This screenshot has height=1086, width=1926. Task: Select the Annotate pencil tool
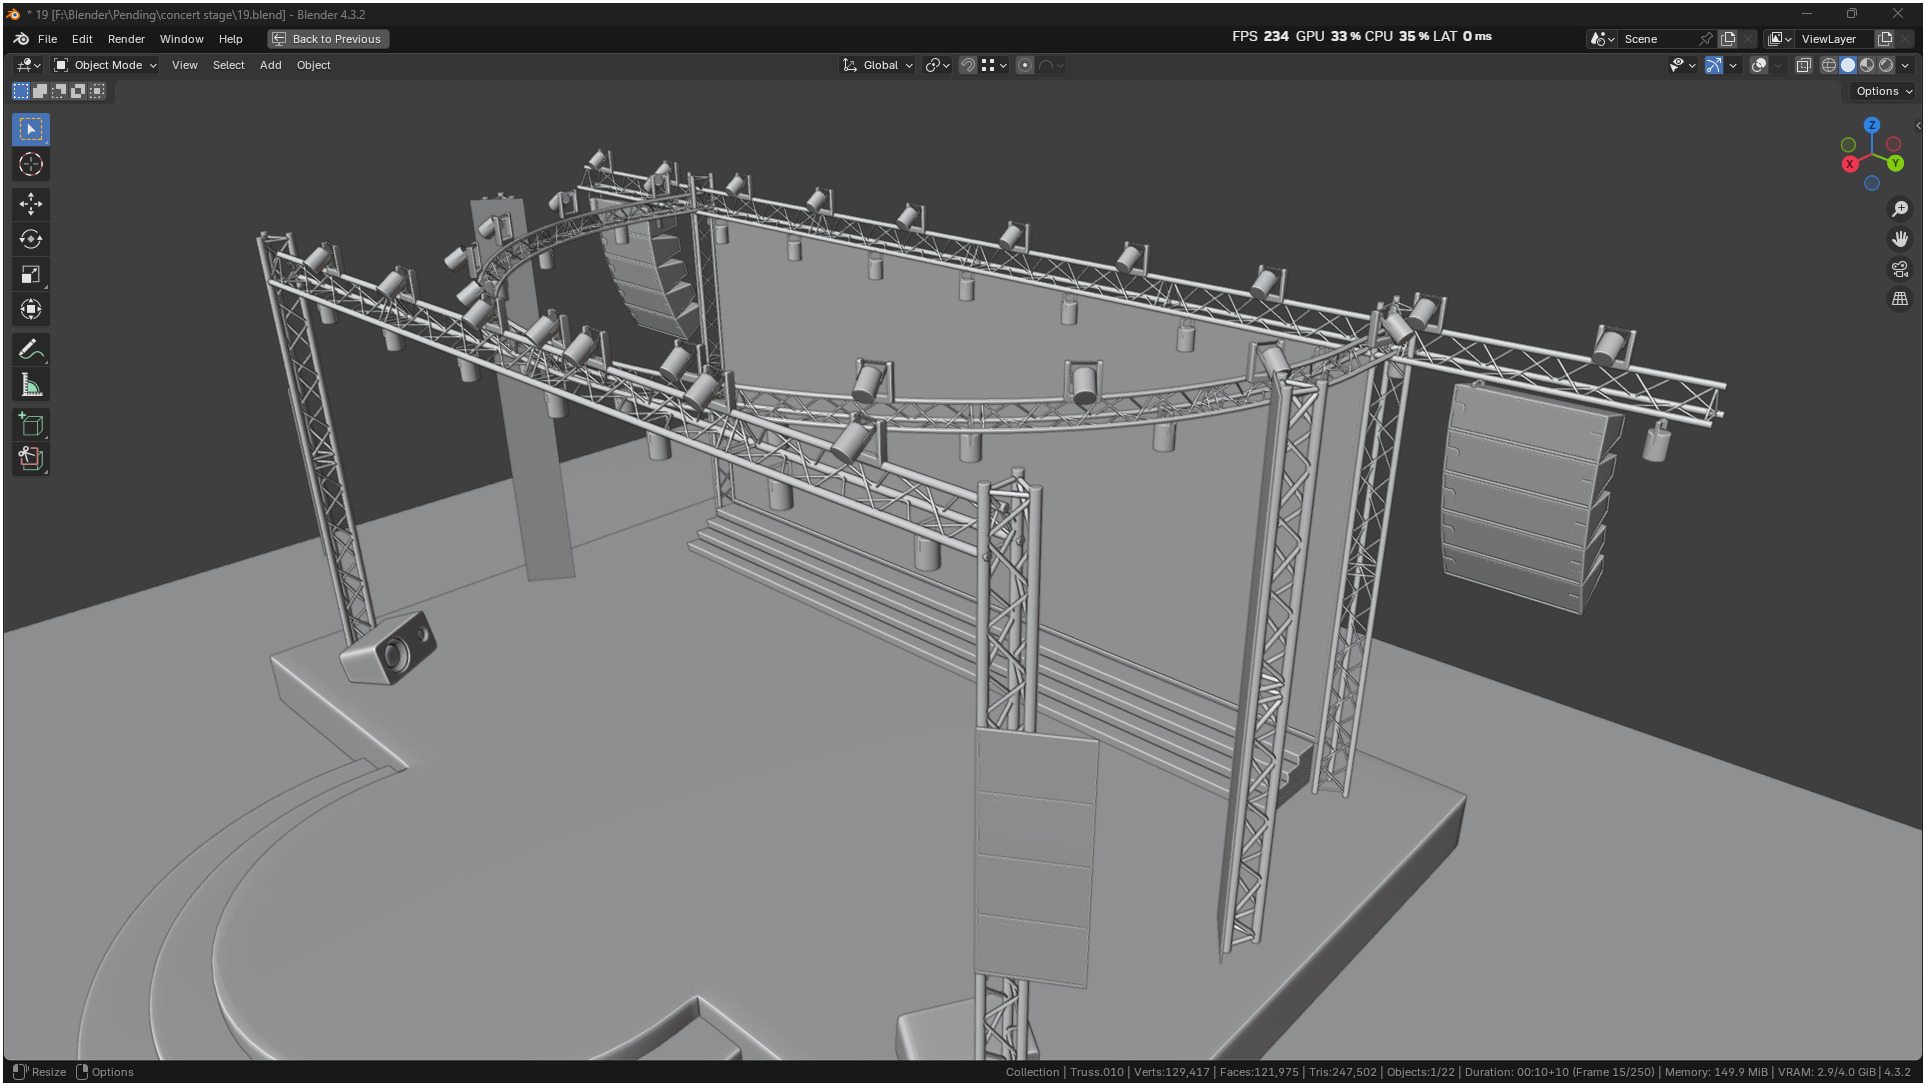pos(31,350)
